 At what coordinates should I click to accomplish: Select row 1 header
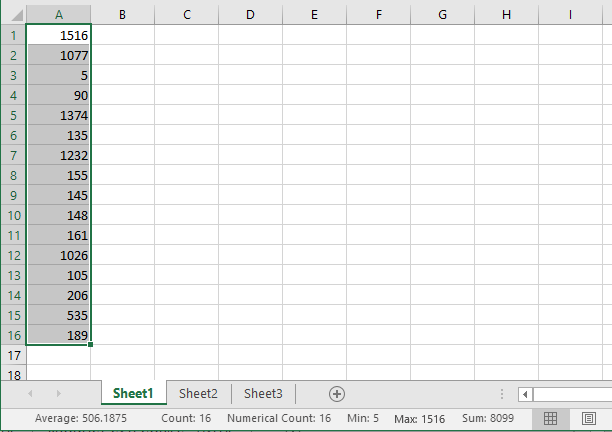[14, 35]
